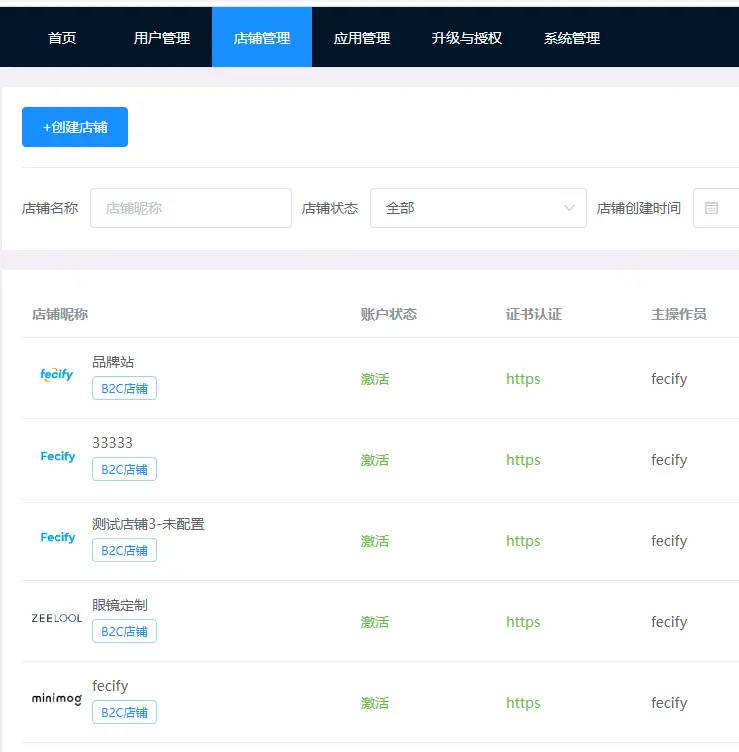The image size is (739, 752).
Task: Click the https link for store 33333
Action: coord(523,460)
